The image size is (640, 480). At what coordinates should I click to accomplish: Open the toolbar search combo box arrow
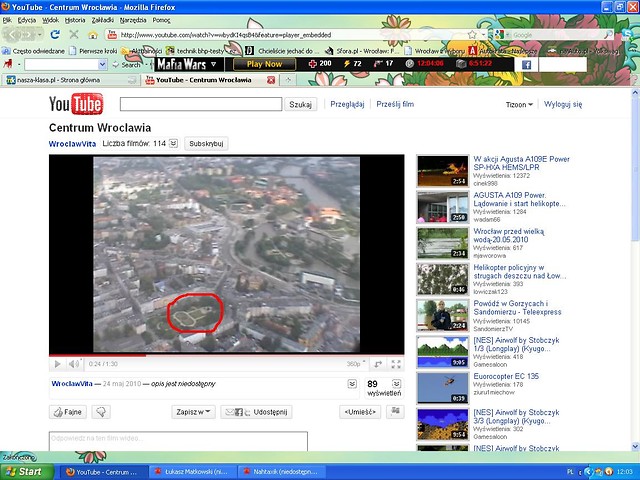[x=102, y=64]
